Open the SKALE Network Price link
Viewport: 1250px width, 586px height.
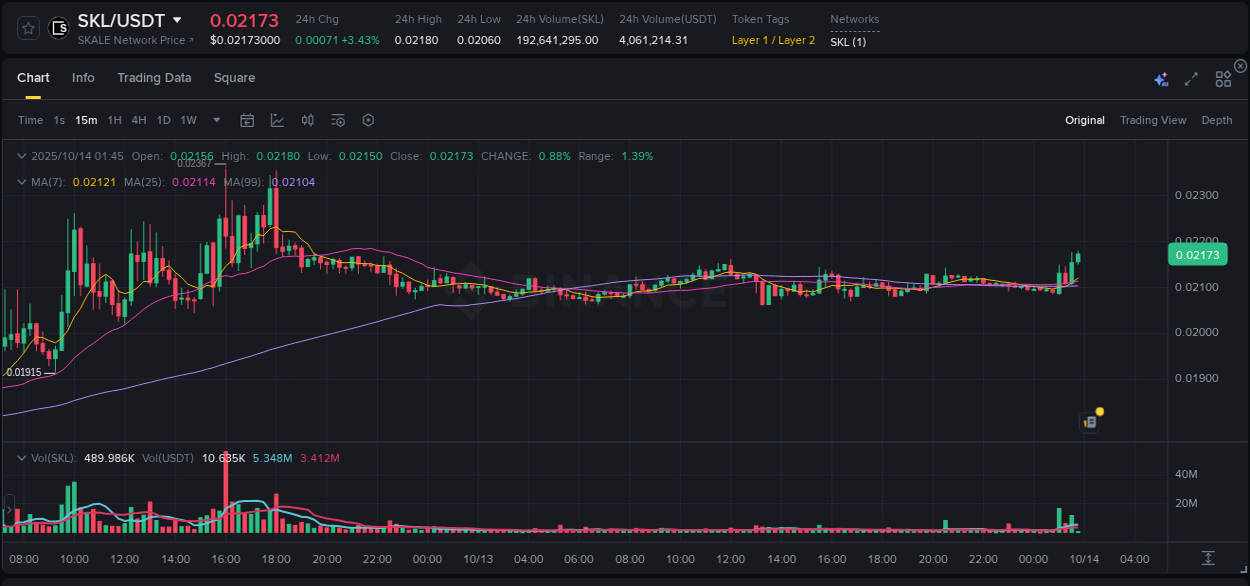(137, 40)
